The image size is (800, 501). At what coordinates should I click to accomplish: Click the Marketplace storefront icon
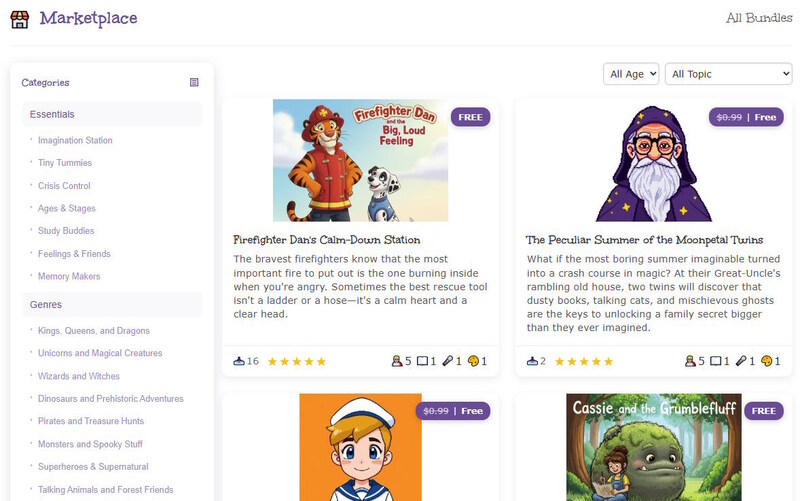[x=21, y=18]
